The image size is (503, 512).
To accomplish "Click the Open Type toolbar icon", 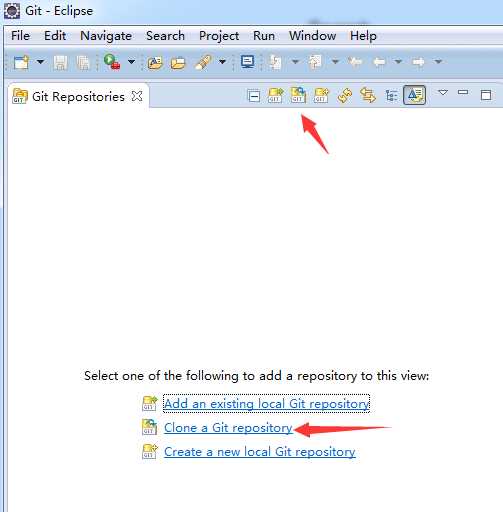I will (x=155, y=63).
